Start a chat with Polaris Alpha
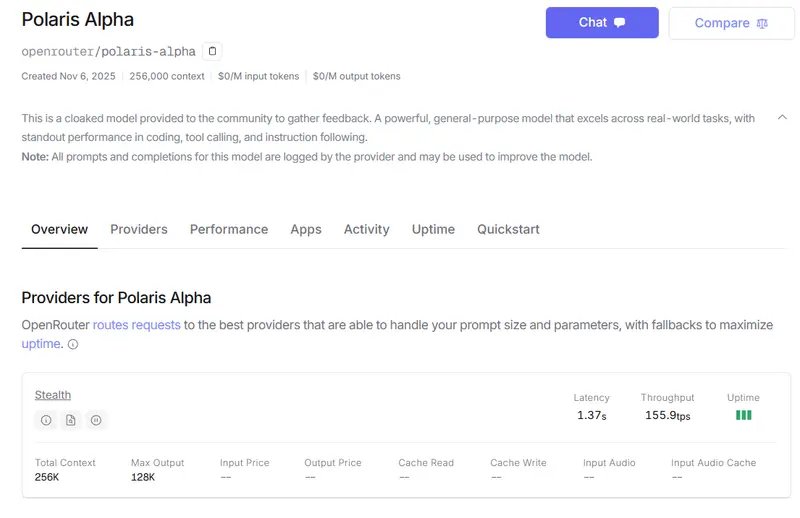This screenshot has width=800, height=518. (601, 23)
